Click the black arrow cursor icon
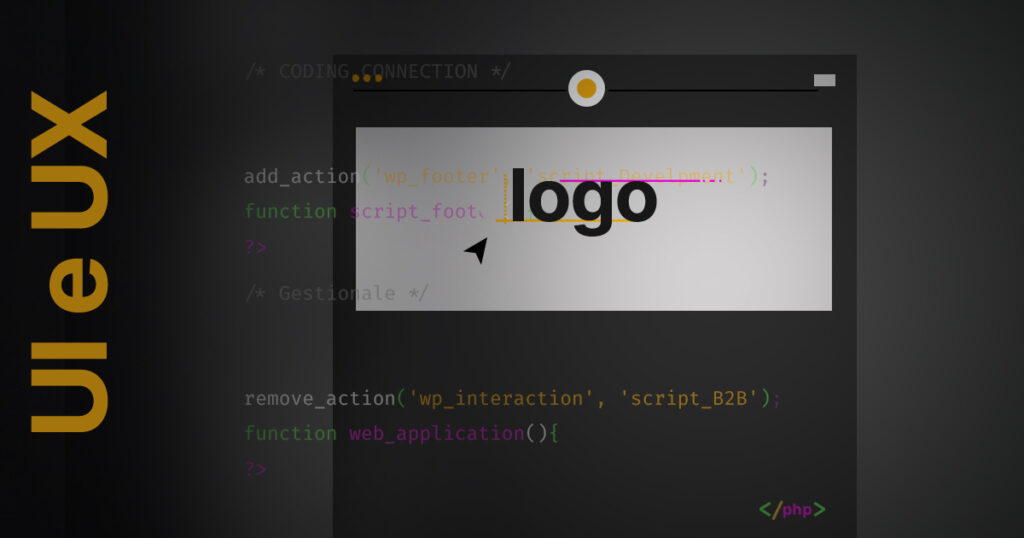 (477, 250)
